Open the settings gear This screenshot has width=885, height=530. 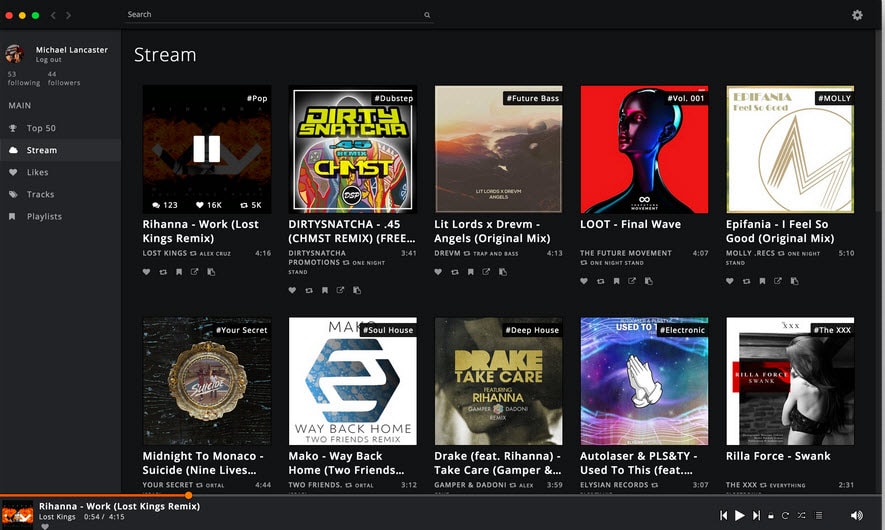(x=857, y=15)
